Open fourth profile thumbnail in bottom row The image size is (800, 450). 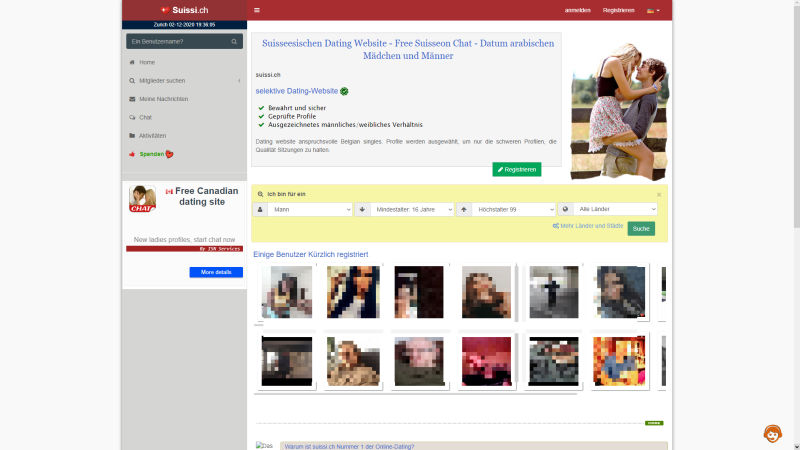point(486,361)
